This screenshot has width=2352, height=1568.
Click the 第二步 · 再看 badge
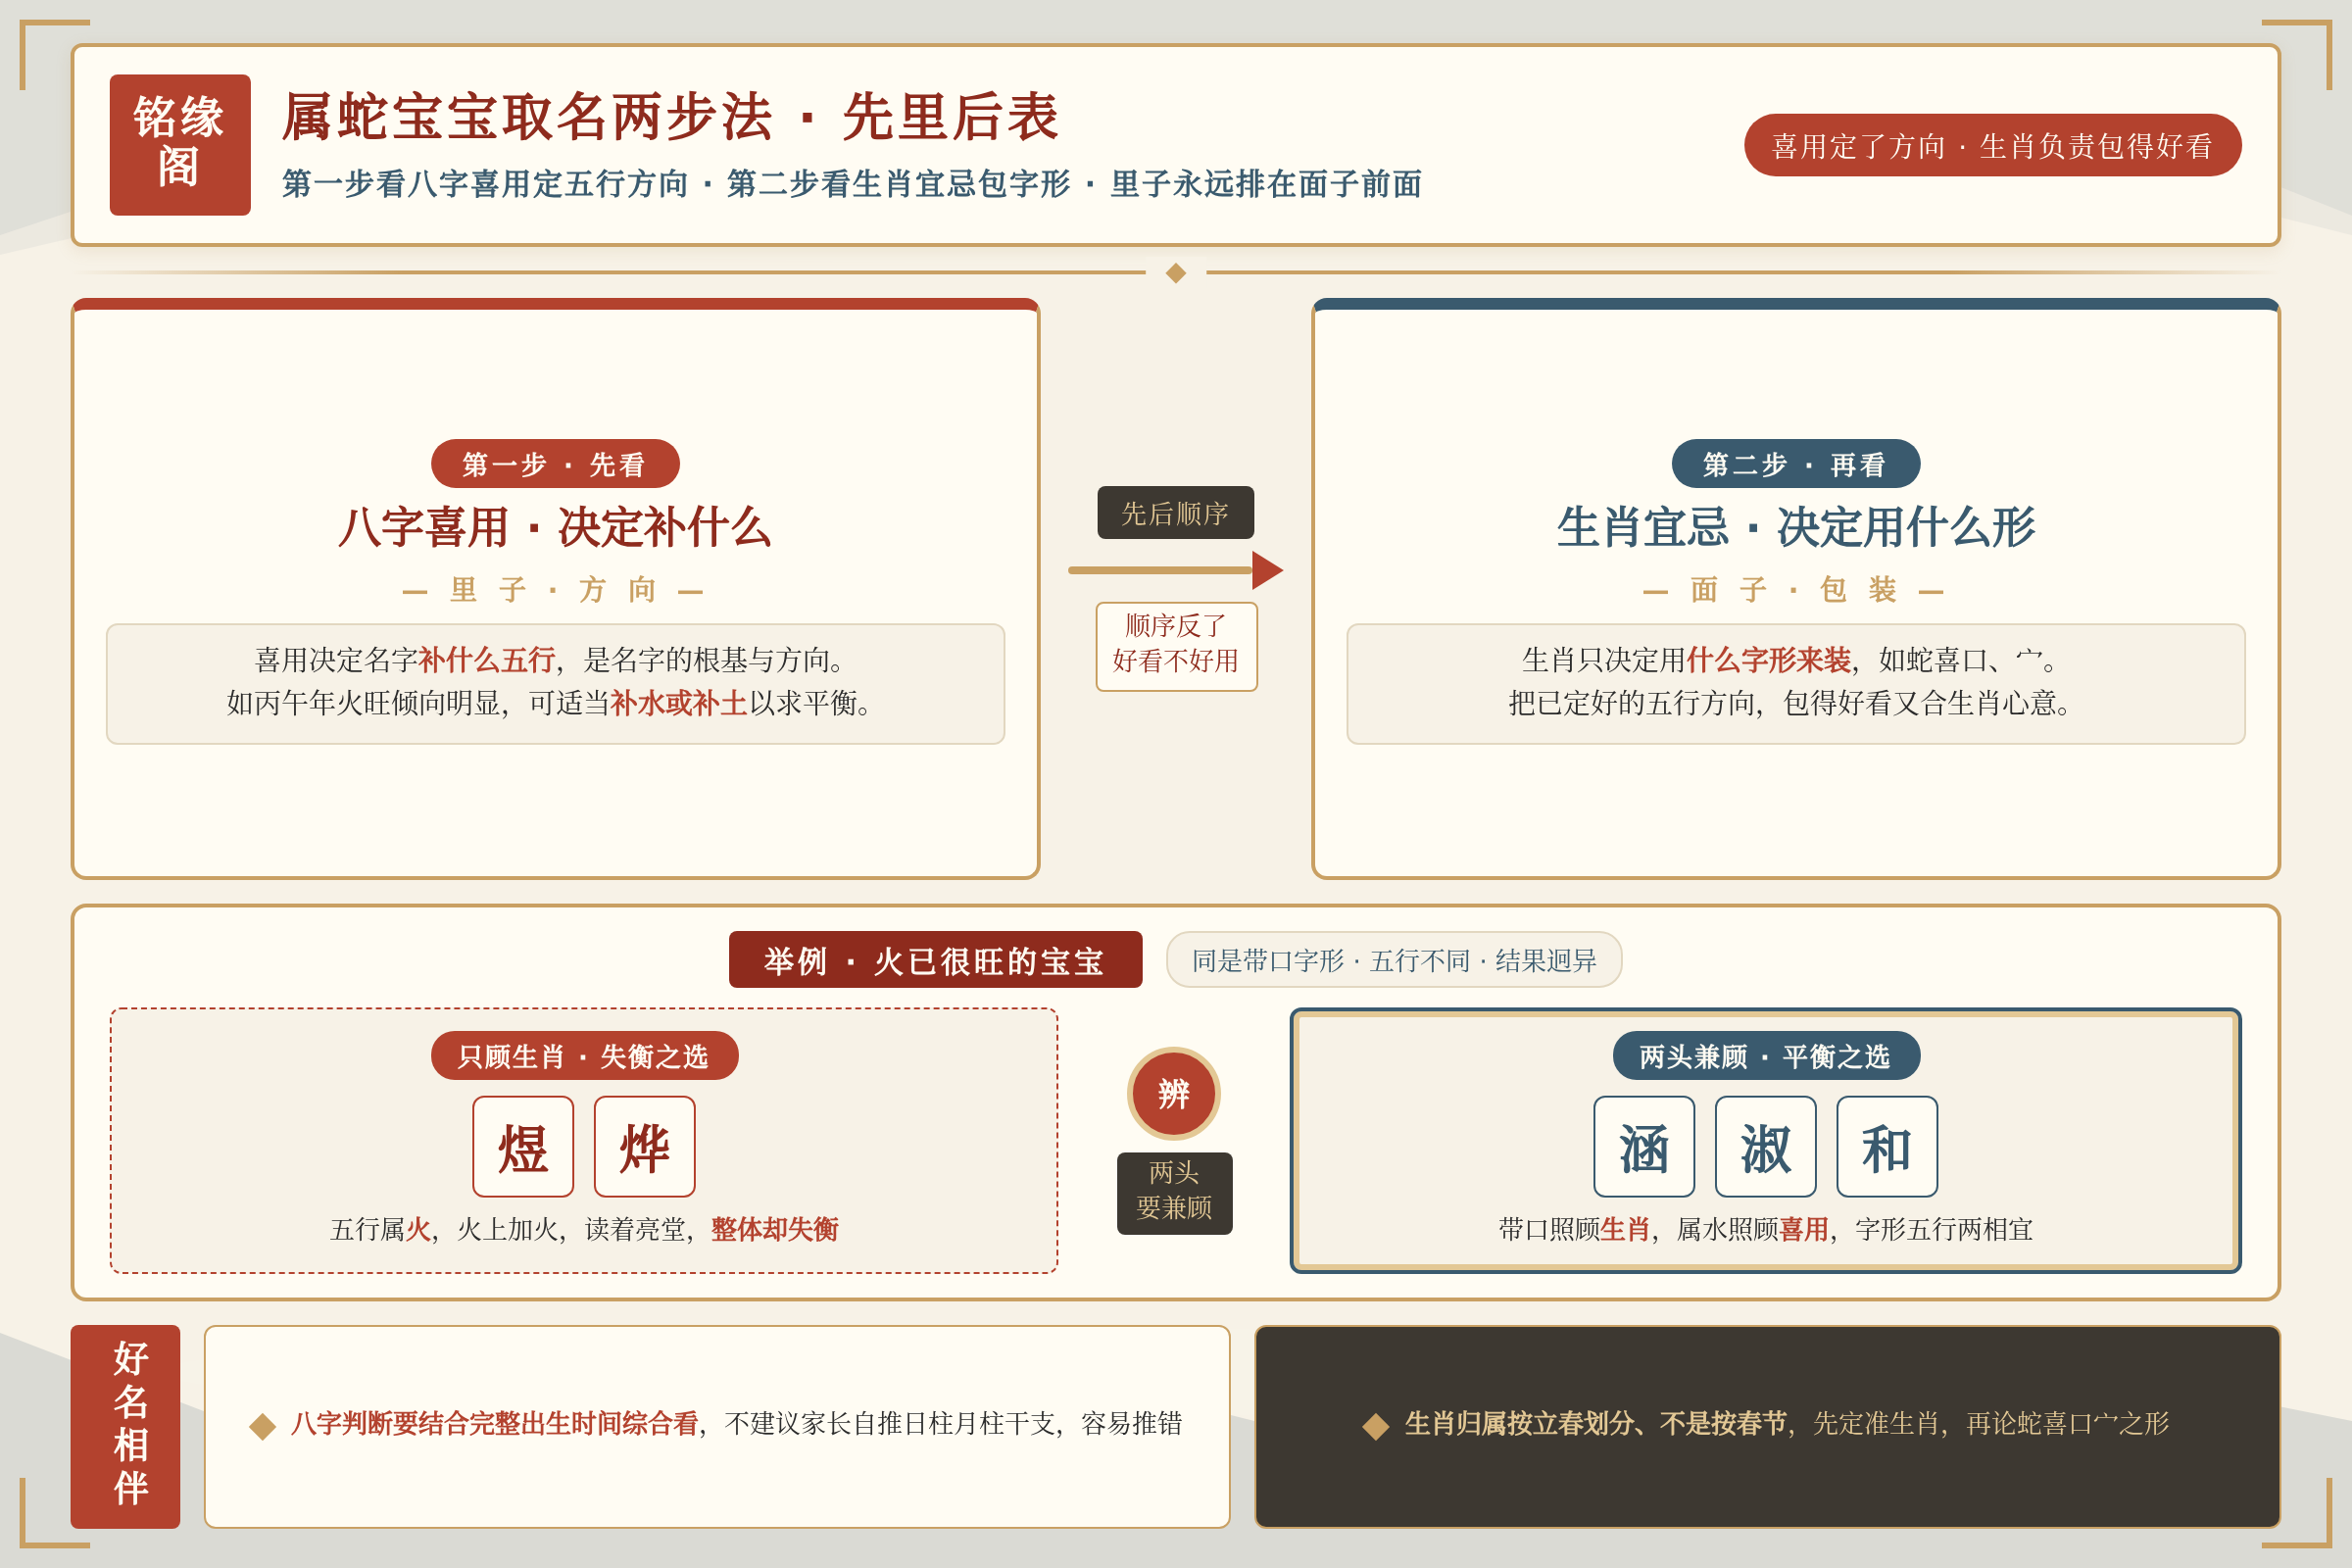pos(1795,464)
